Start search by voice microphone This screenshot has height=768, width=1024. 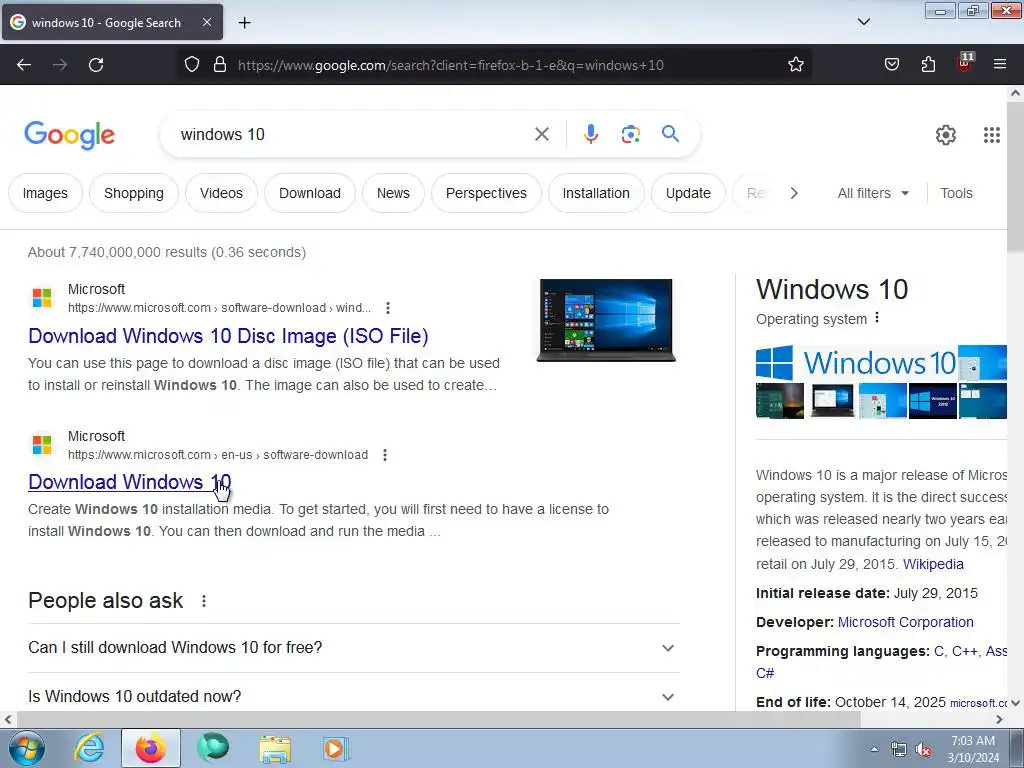tap(590, 134)
